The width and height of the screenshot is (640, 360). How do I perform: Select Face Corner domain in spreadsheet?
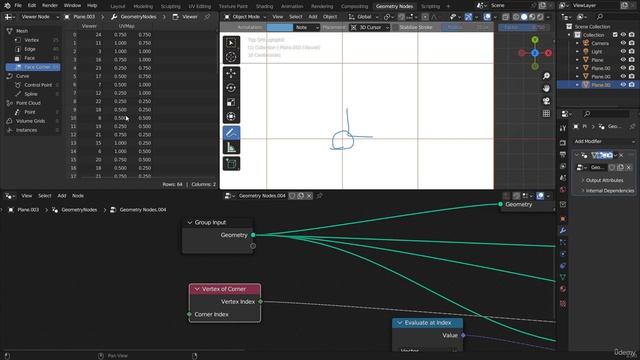[33, 67]
